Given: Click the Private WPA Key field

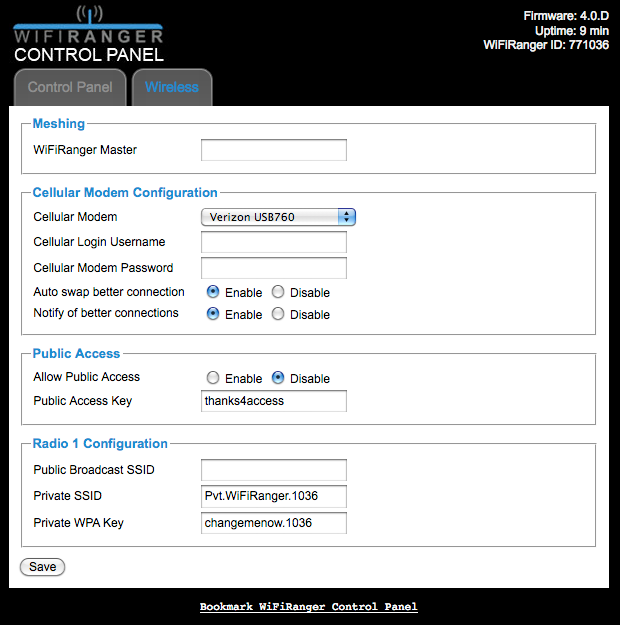Looking at the screenshot, I should 274,523.
